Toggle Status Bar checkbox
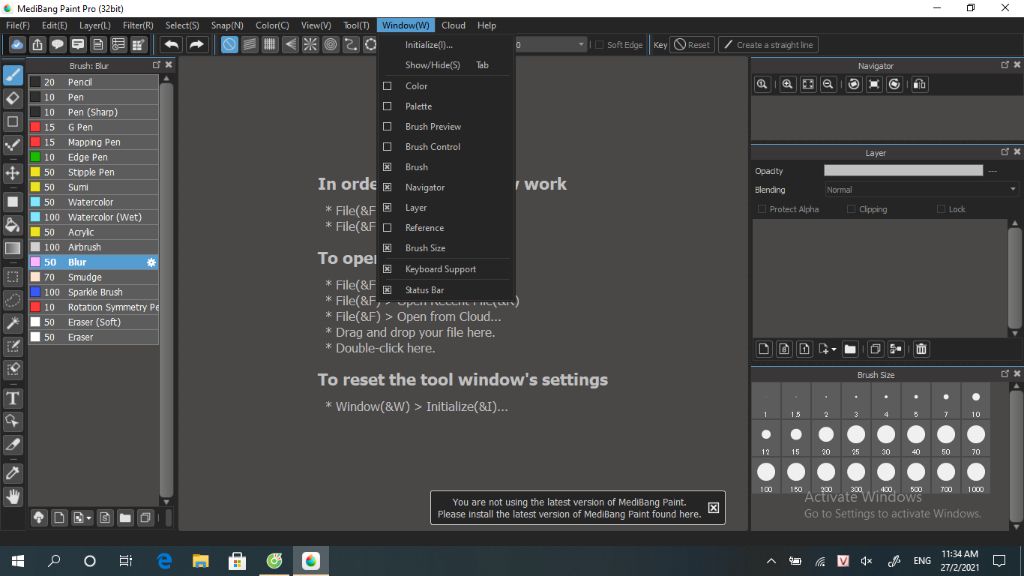Image resolution: width=1024 pixels, height=576 pixels. click(387, 289)
